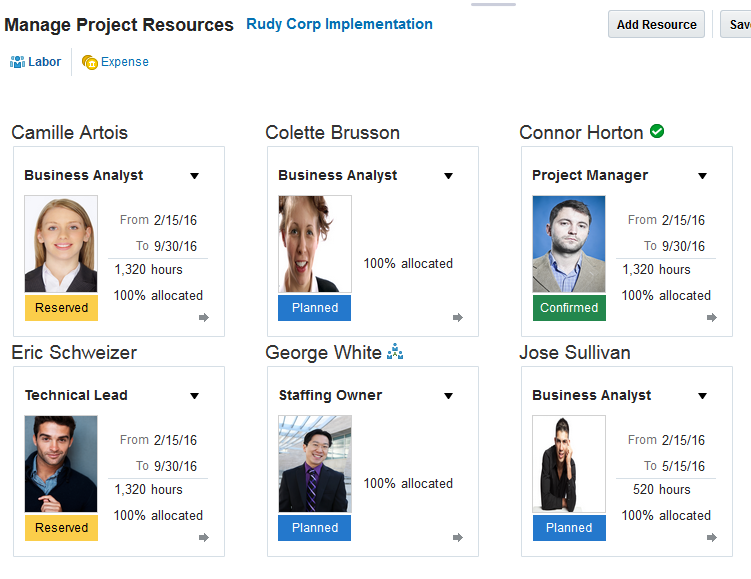Open Camille Artois Business Analyst dropdown
The image size is (751, 579).
194,176
